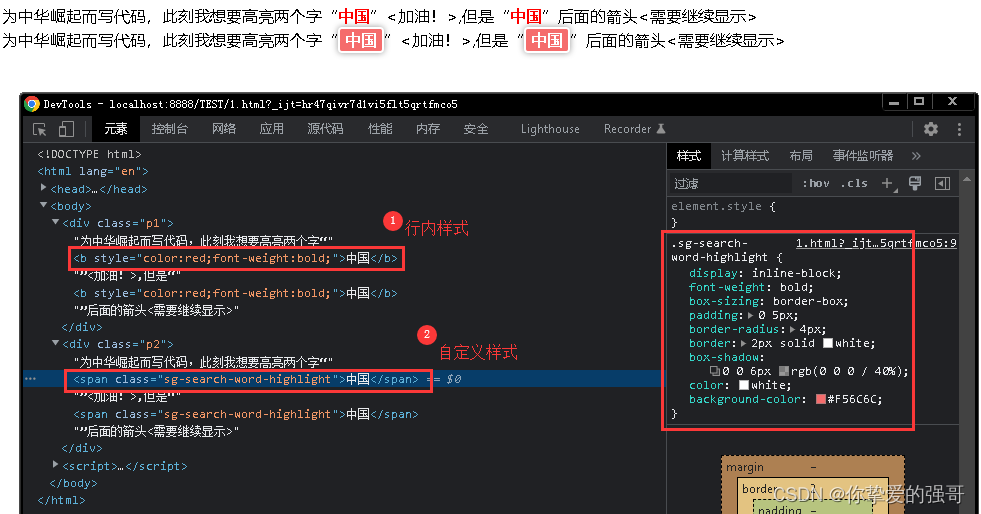Select the DOCTYPE html row
Image resolution: width=981 pixels, height=514 pixels.
[x=89, y=154]
